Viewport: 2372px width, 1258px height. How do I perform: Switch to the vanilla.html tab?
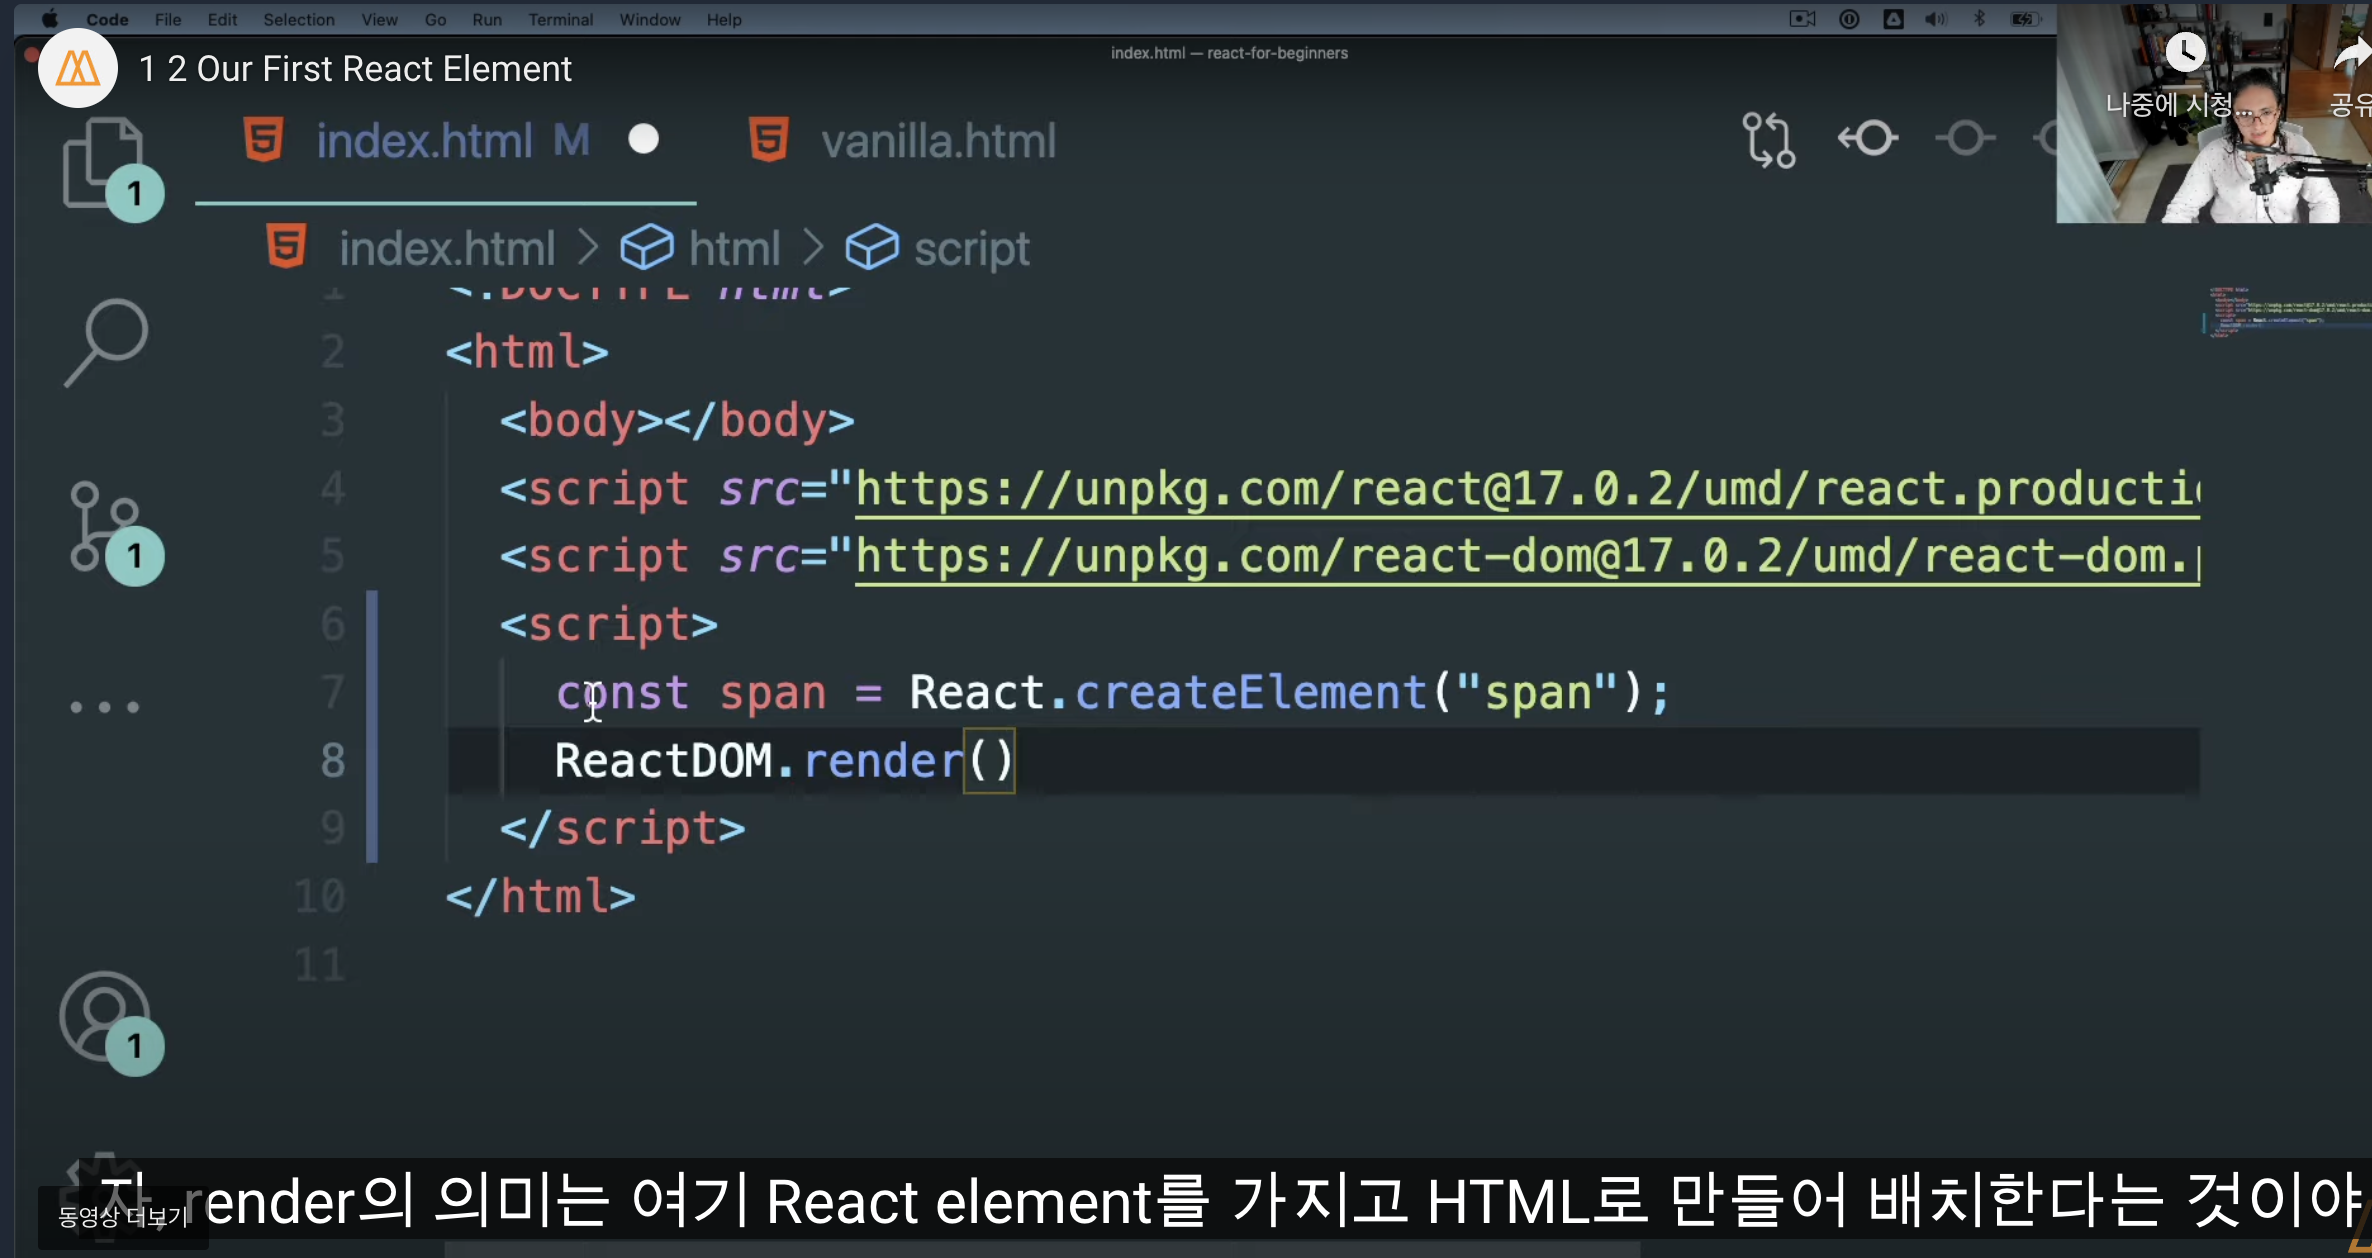point(937,141)
